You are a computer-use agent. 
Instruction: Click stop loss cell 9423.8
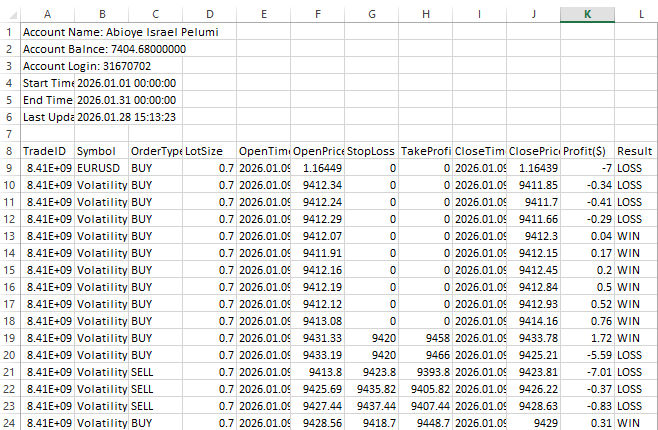tap(371, 372)
